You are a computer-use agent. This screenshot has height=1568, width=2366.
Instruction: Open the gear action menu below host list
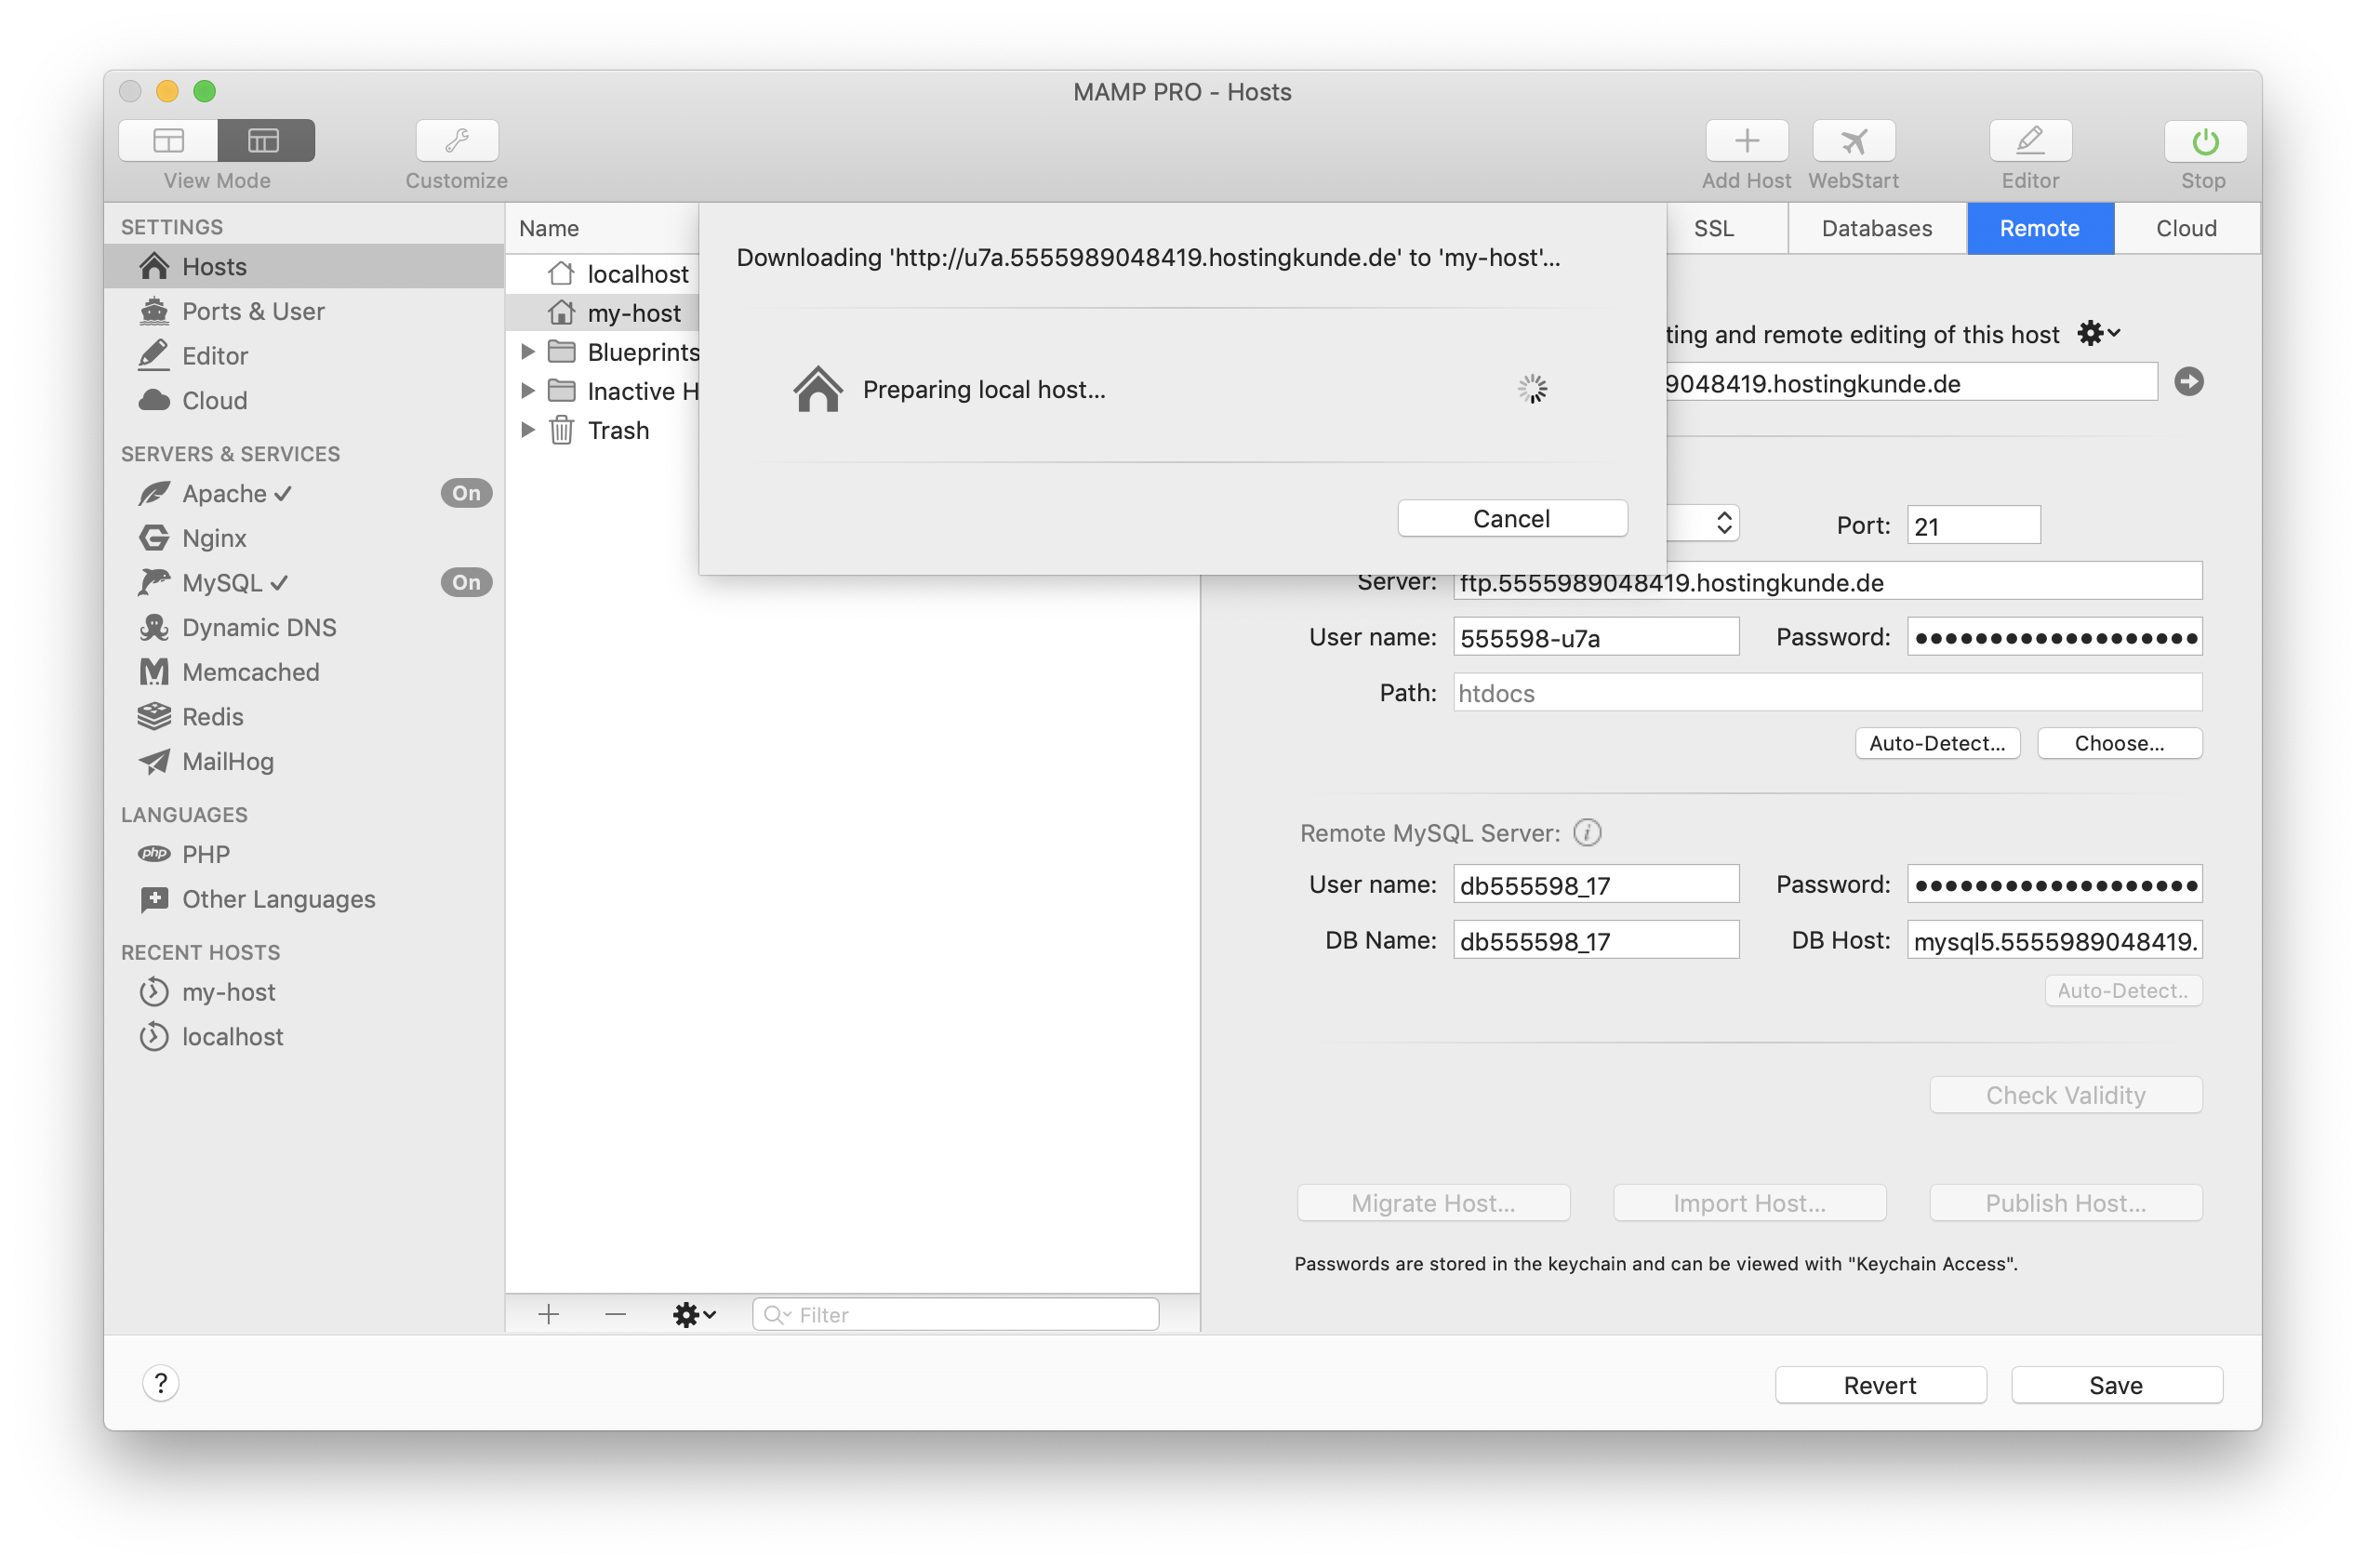(693, 1314)
